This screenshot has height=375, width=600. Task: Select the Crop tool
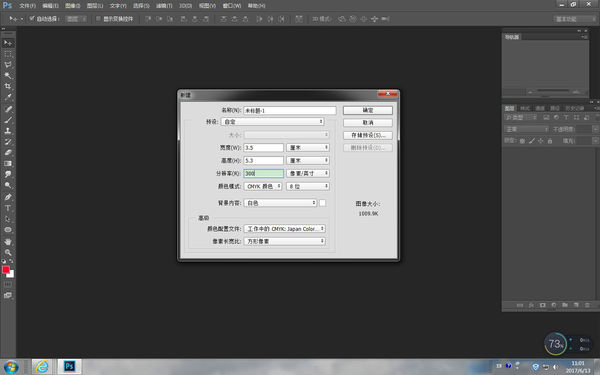tap(8, 86)
